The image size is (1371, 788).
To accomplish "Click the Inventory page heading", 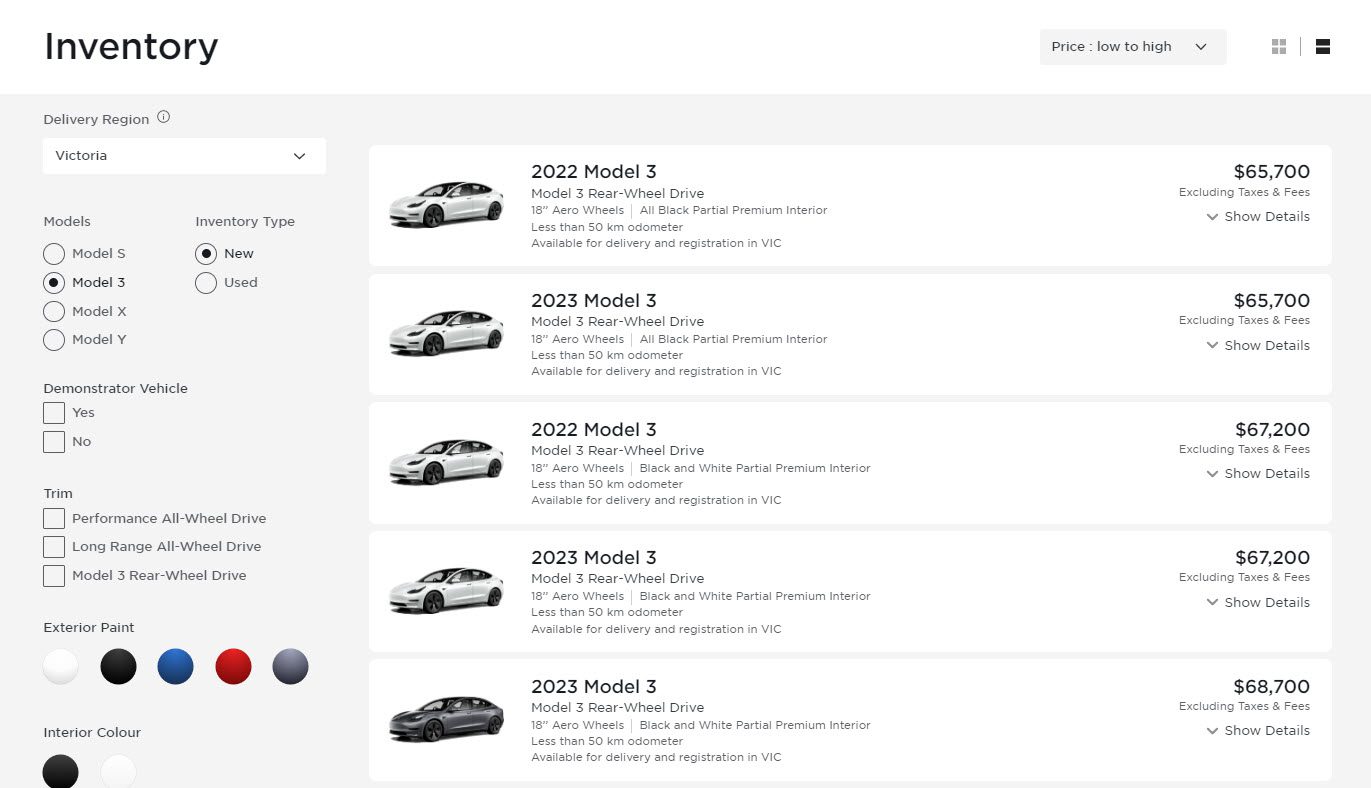I will 130,46.
